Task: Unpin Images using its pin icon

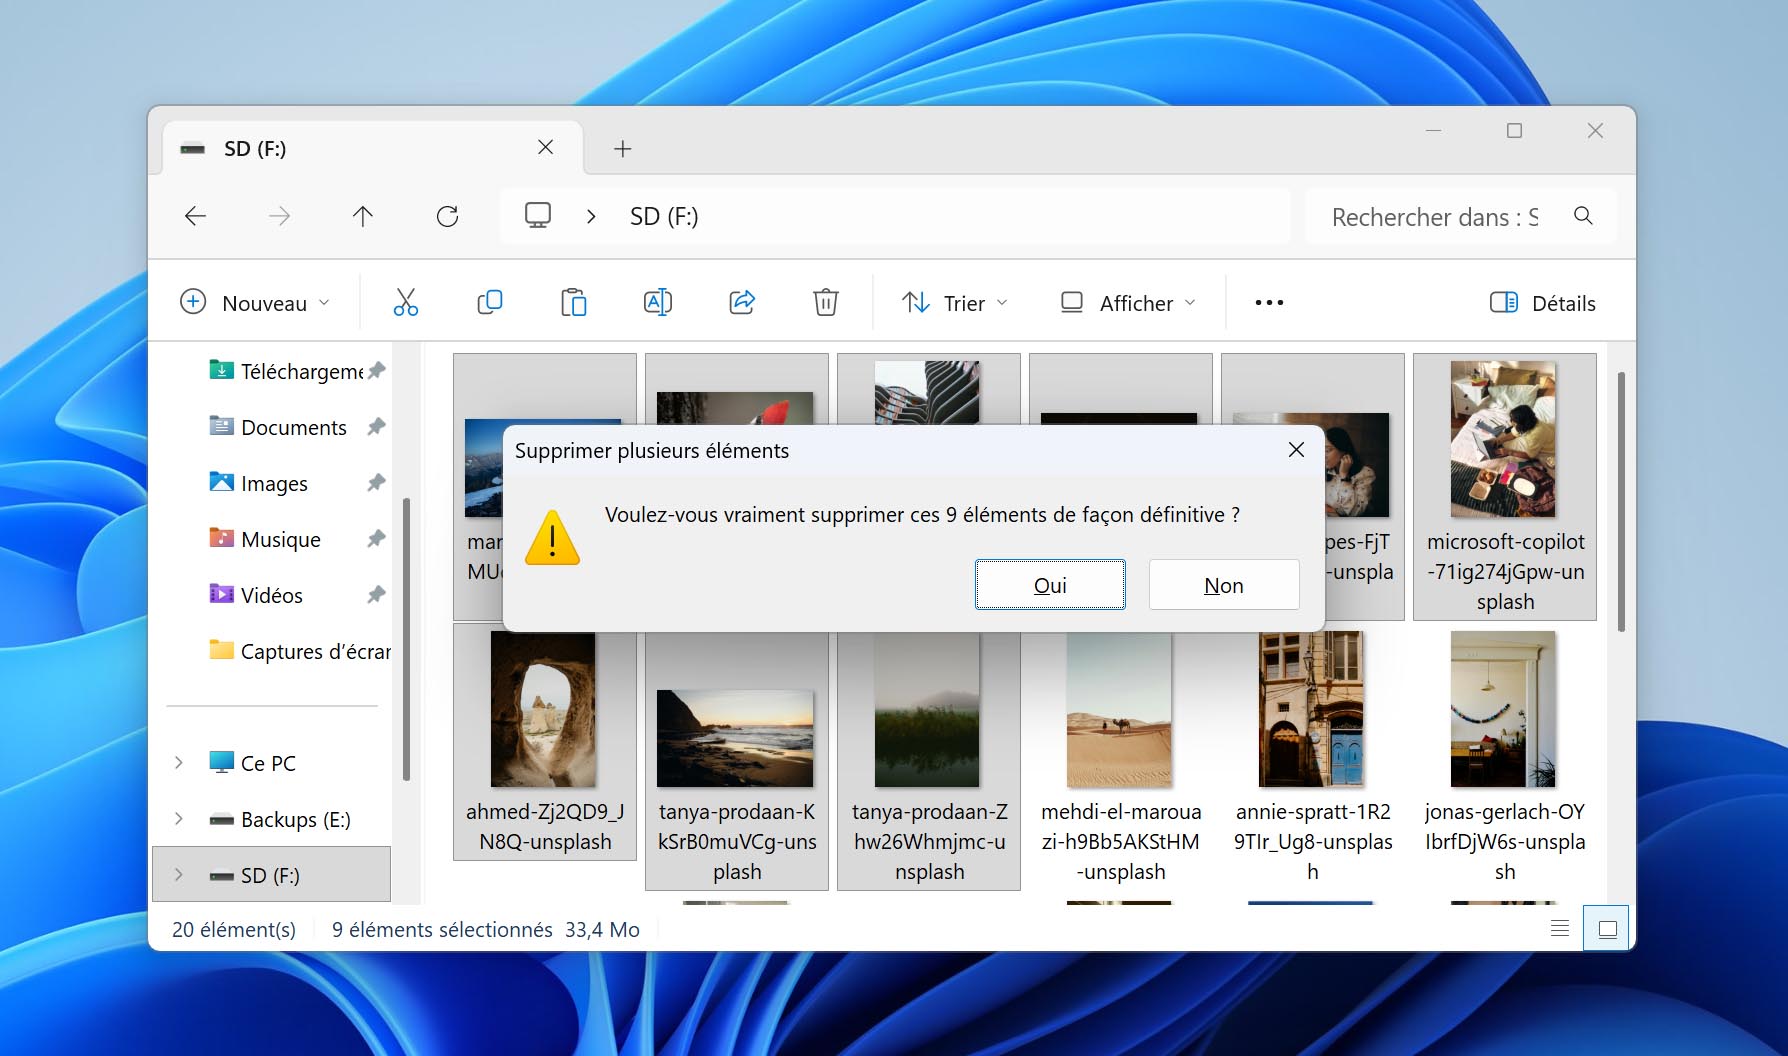Action: click(x=376, y=483)
